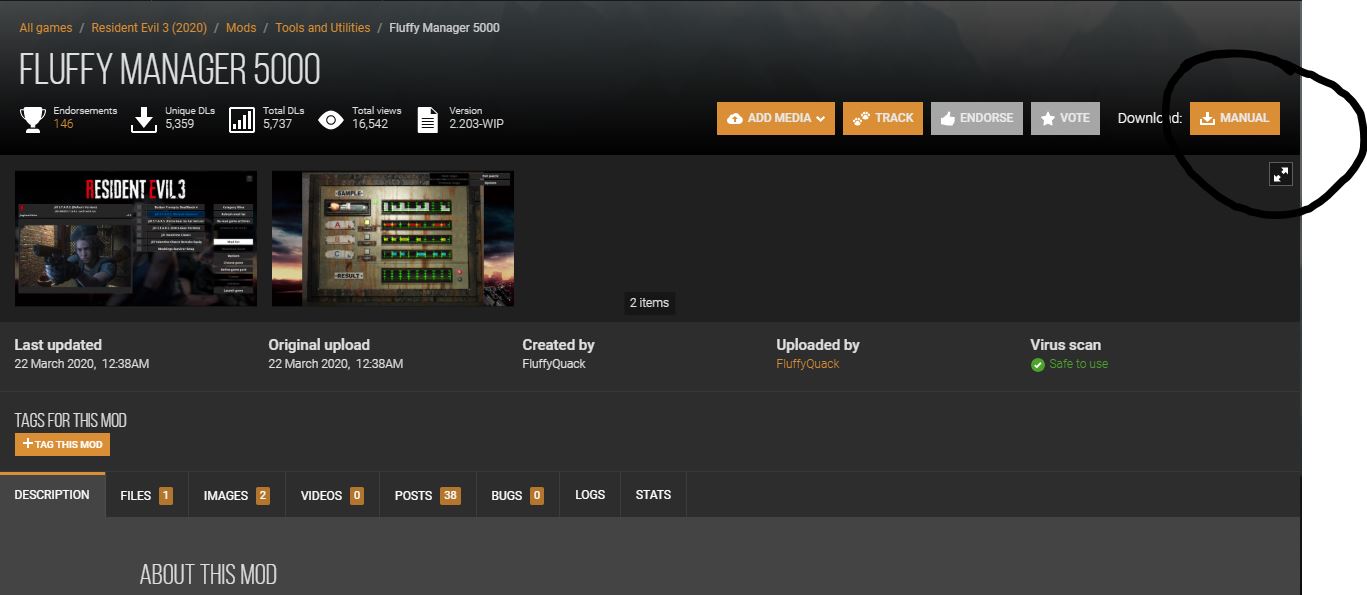Image resolution: width=1367 pixels, height=595 pixels.
Task: Open uploader FluffyQuack profile link
Action: click(x=808, y=364)
